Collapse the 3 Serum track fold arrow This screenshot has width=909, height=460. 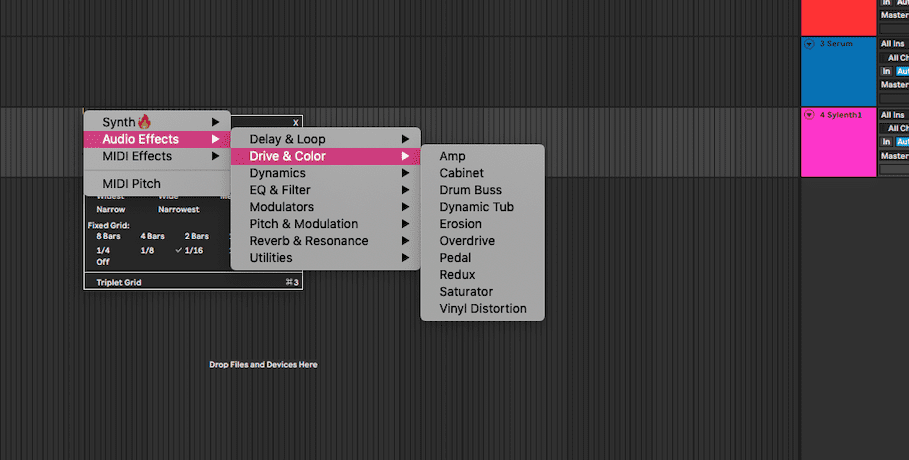[x=809, y=44]
